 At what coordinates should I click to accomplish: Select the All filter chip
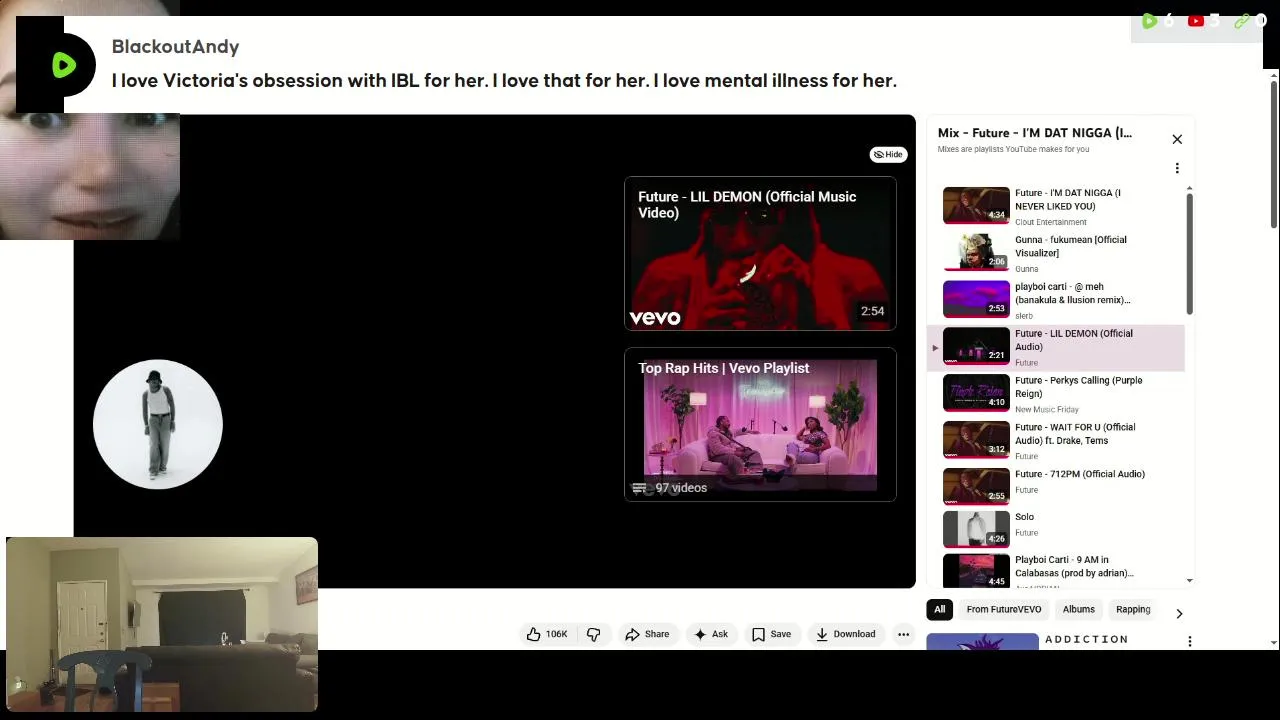[939, 609]
